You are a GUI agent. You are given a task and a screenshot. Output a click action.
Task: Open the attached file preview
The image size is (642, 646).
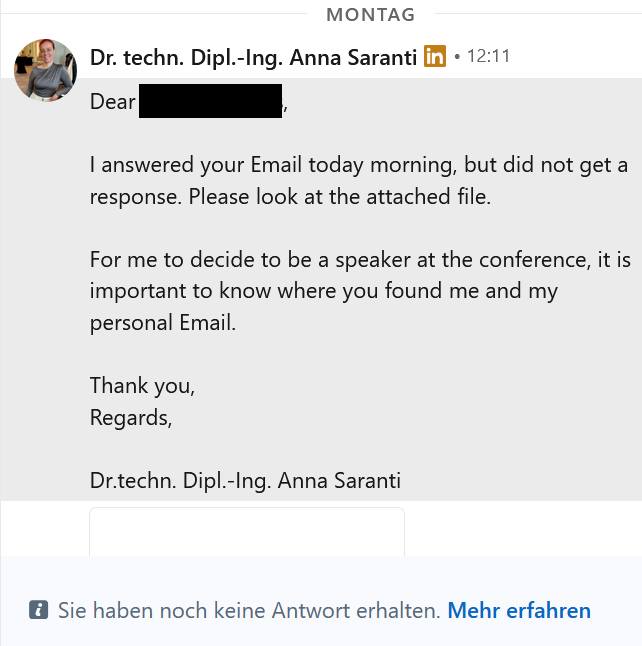point(247,532)
